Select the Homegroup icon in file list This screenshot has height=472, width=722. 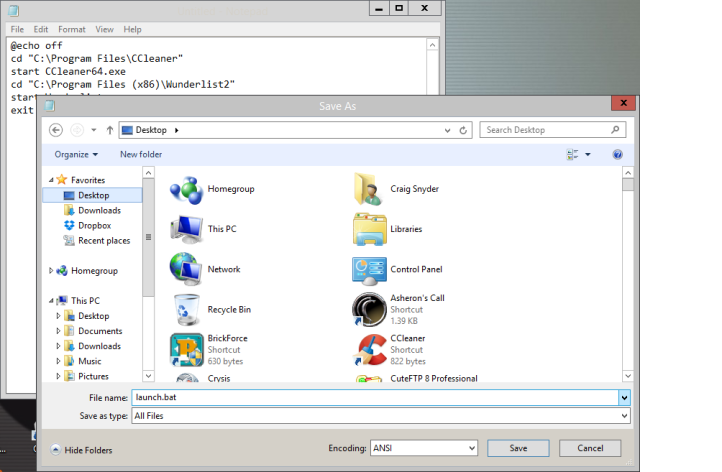(186, 189)
